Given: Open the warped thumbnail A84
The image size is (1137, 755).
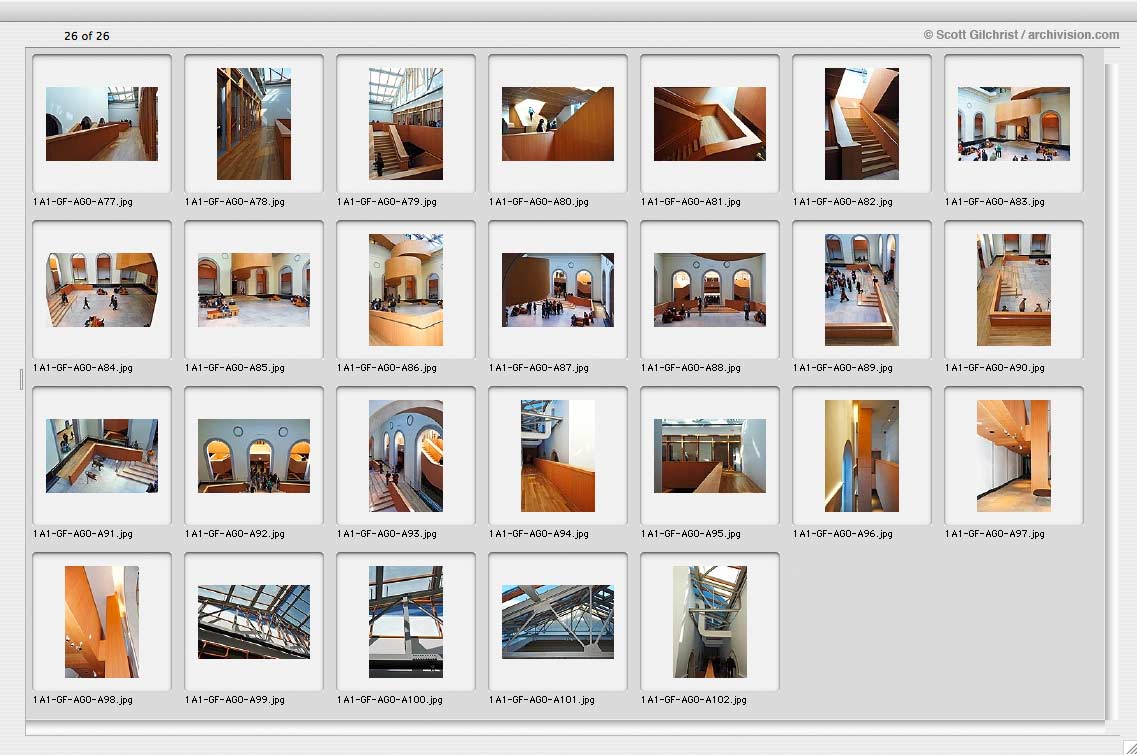Looking at the screenshot, I should (102, 289).
